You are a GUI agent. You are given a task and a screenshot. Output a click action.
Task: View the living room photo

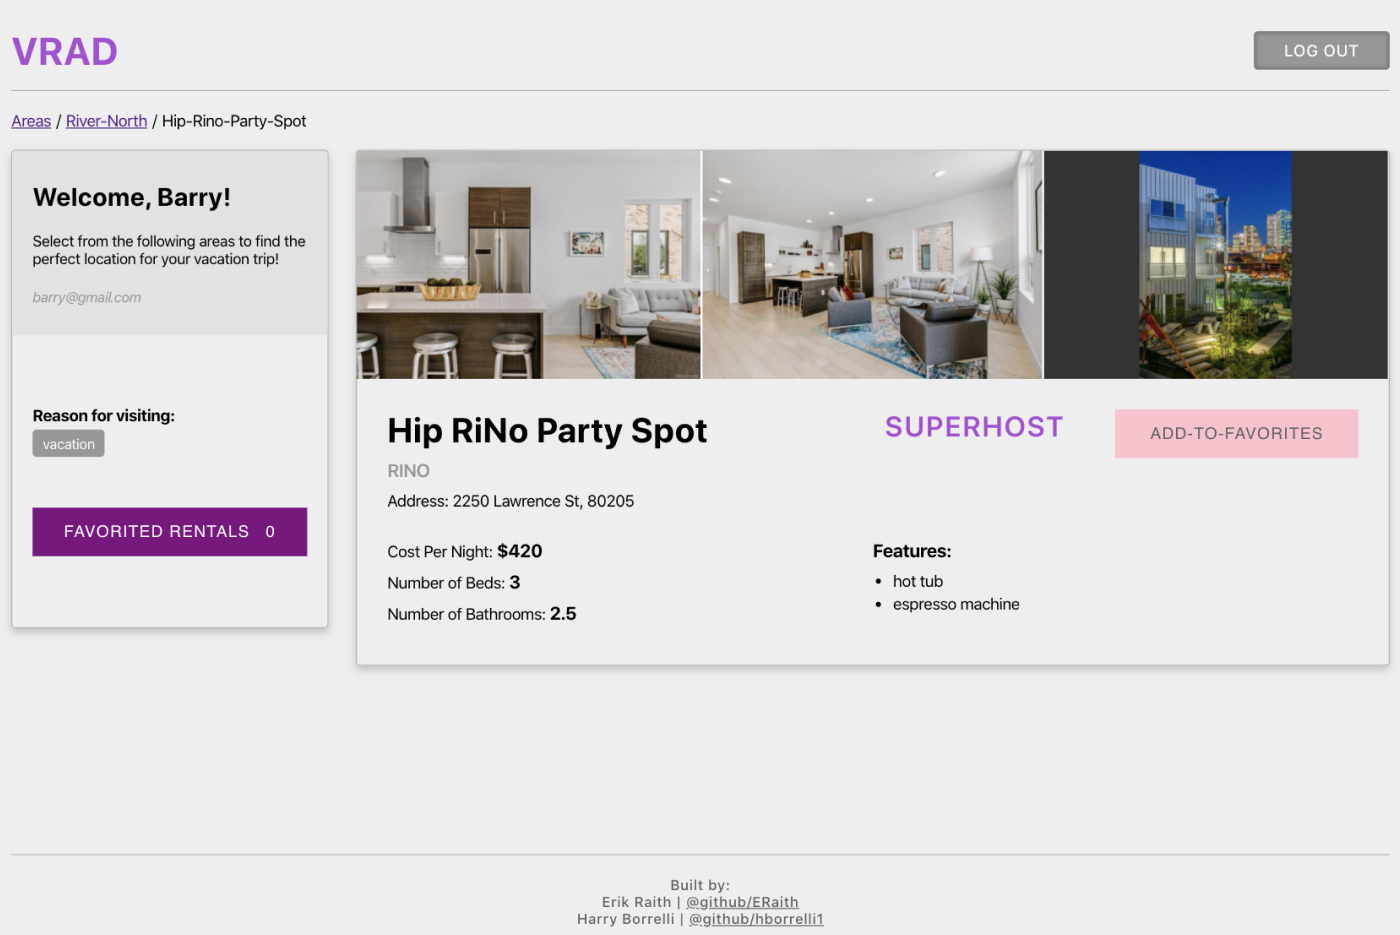872,265
